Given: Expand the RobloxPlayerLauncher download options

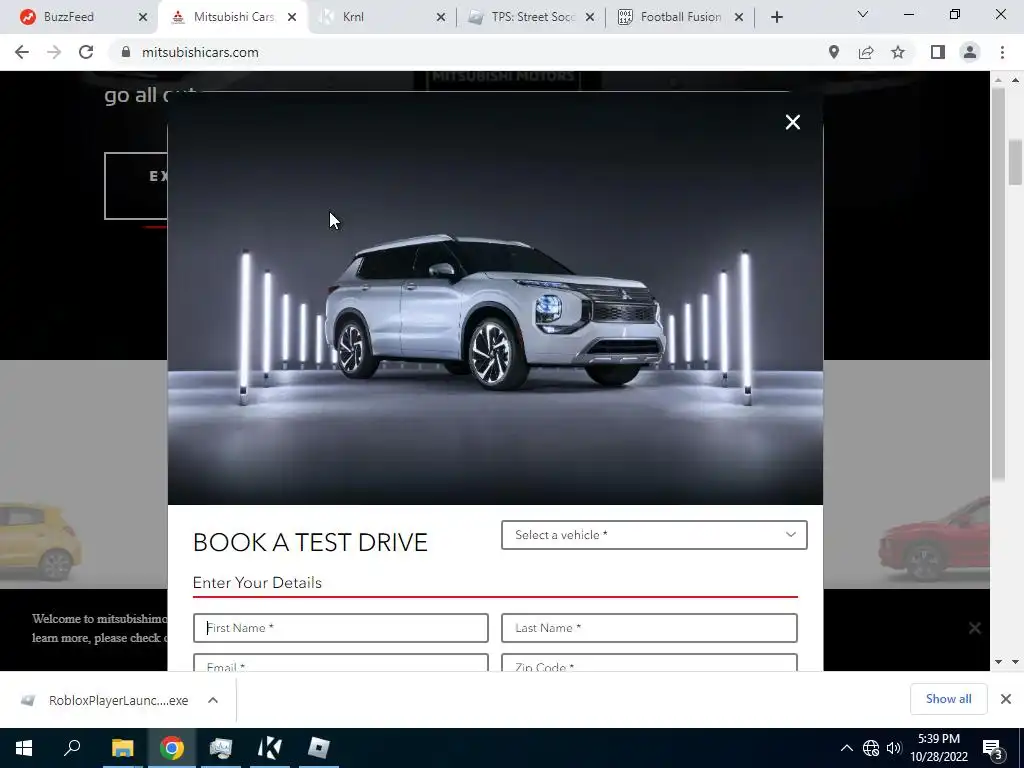Looking at the screenshot, I should click(213, 700).
